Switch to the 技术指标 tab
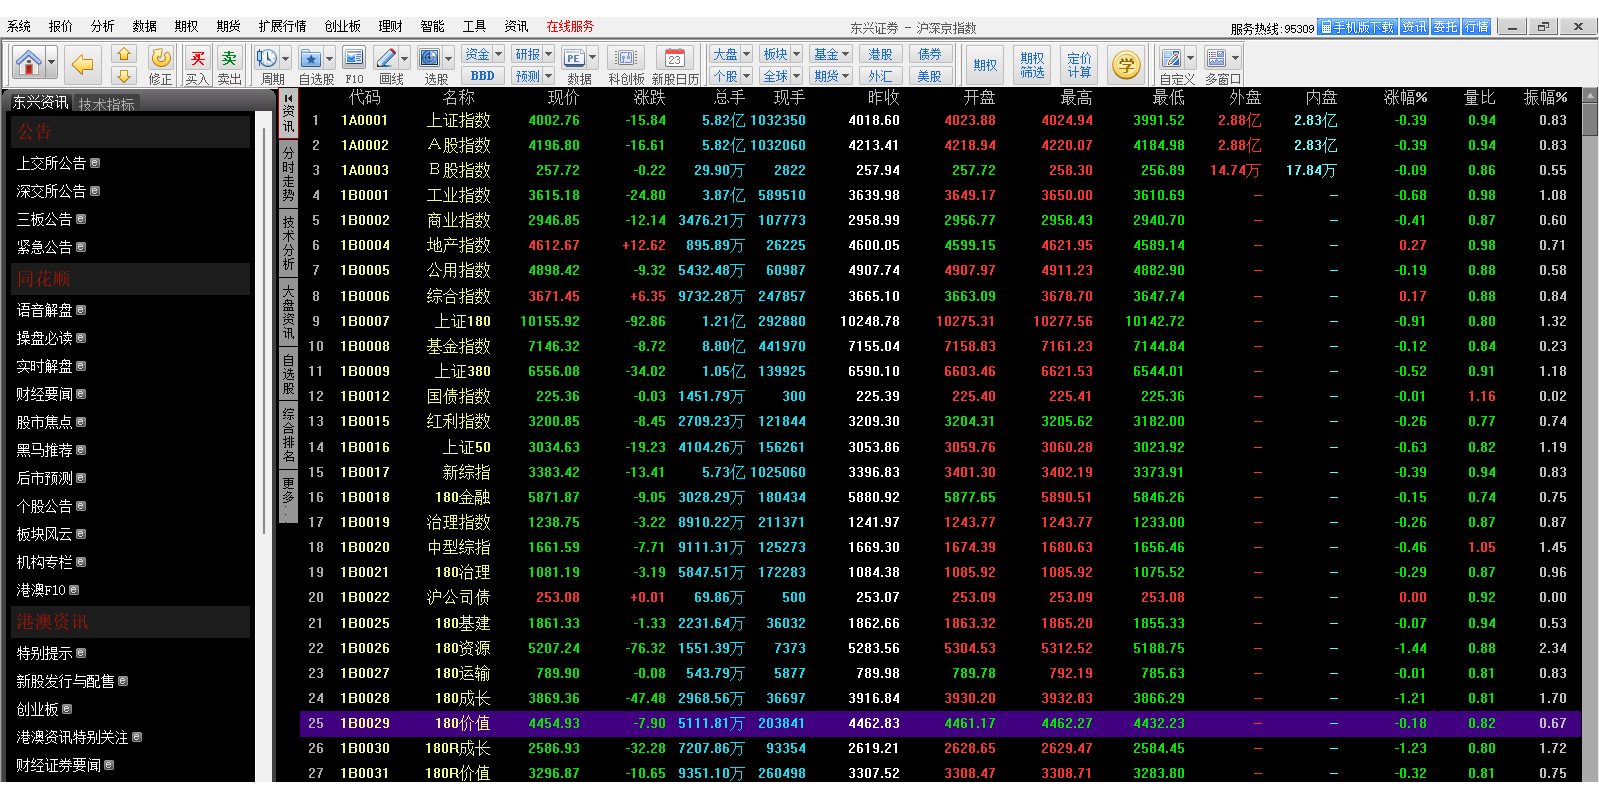Image resolution: width=1599 pixels, height=800 pixels. pyautogui.click(x=107, y=104)
